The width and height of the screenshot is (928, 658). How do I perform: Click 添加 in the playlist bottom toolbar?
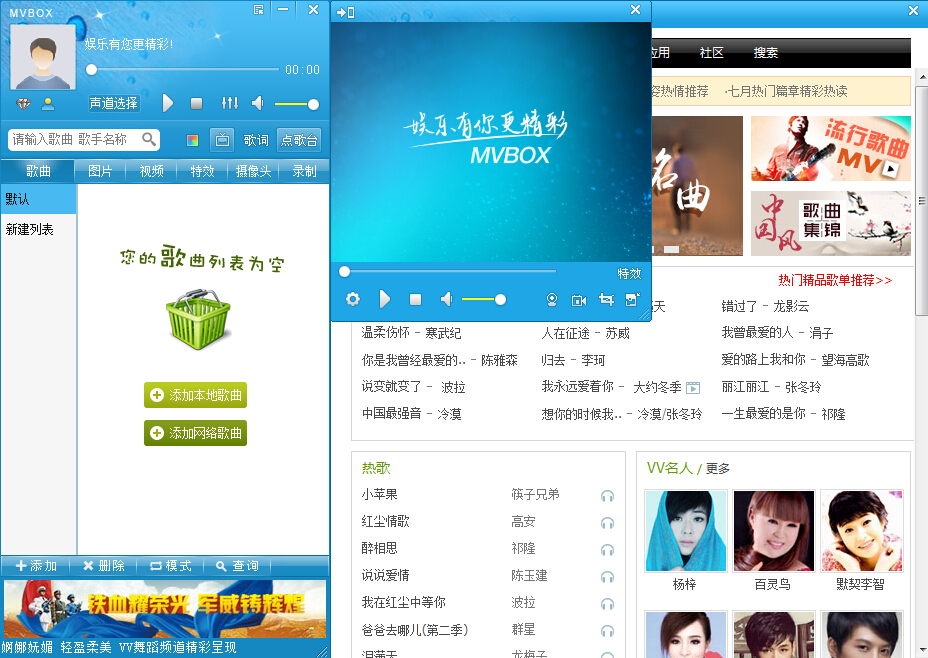point(36,566)
